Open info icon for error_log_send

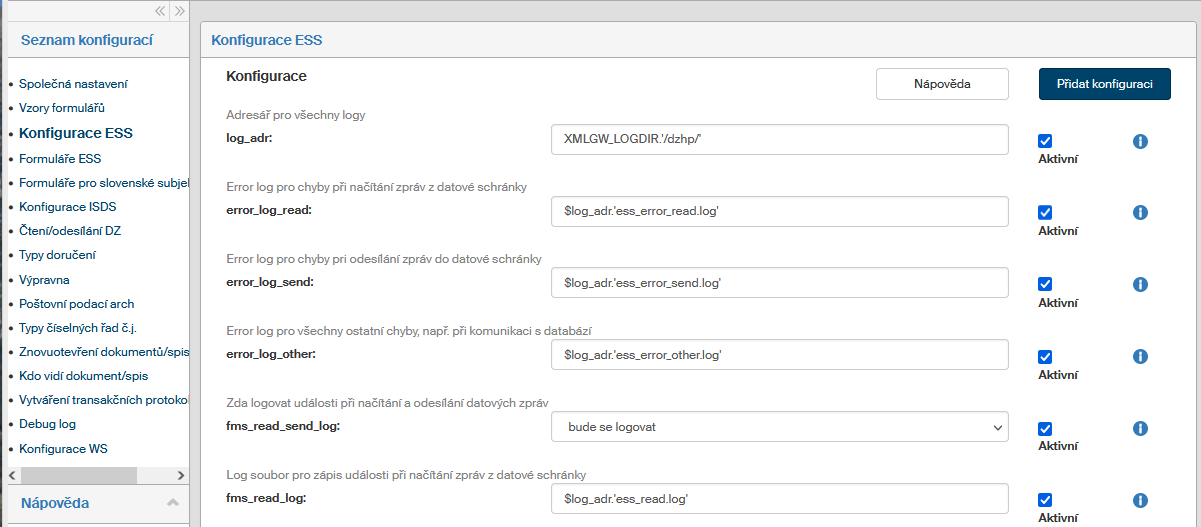[x=1140, y=285]
